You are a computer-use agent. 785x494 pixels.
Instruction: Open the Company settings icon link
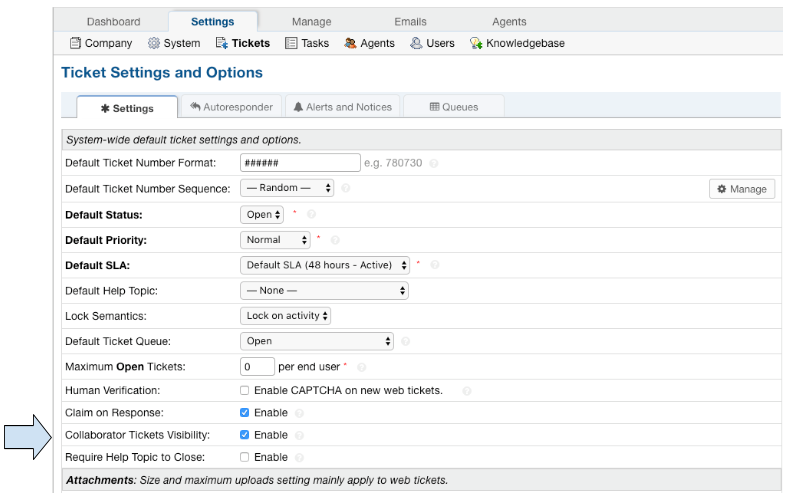coord(75,43)
